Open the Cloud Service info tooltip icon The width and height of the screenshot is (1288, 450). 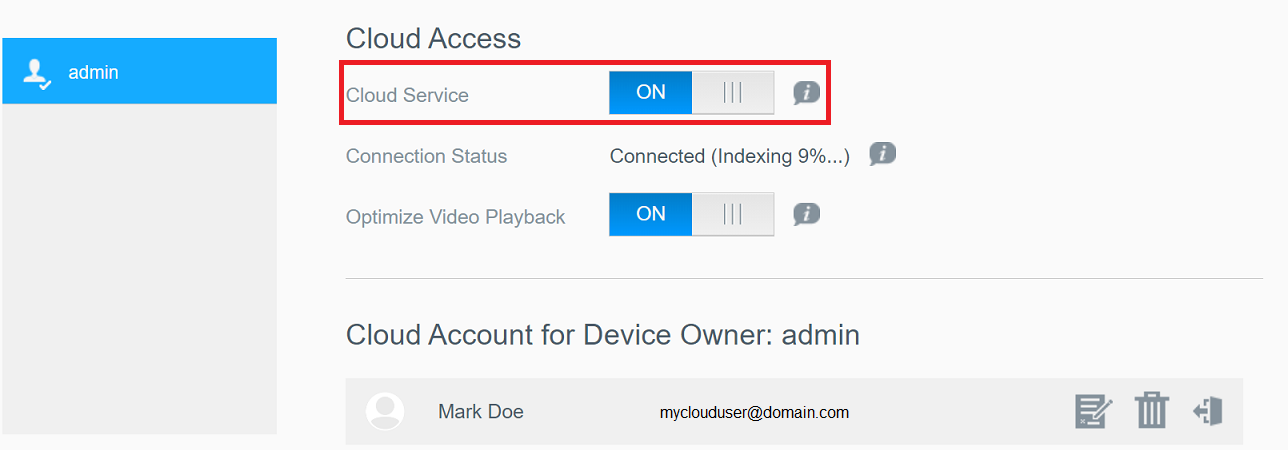(807, 93)
